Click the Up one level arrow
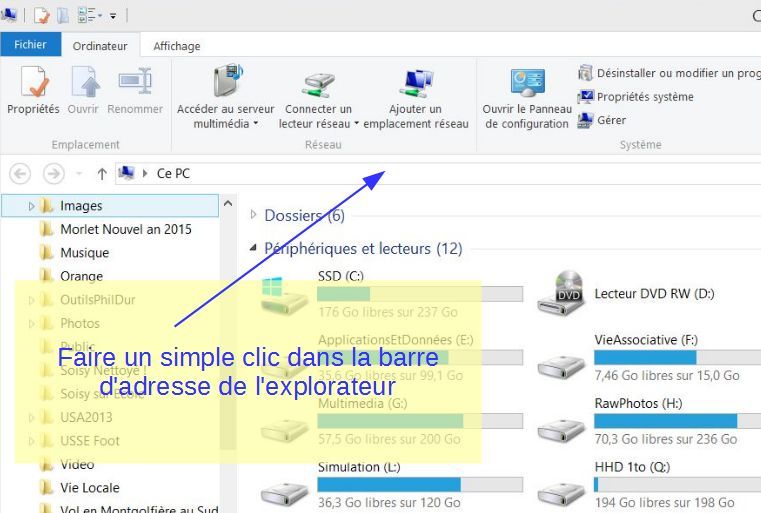 101,174
